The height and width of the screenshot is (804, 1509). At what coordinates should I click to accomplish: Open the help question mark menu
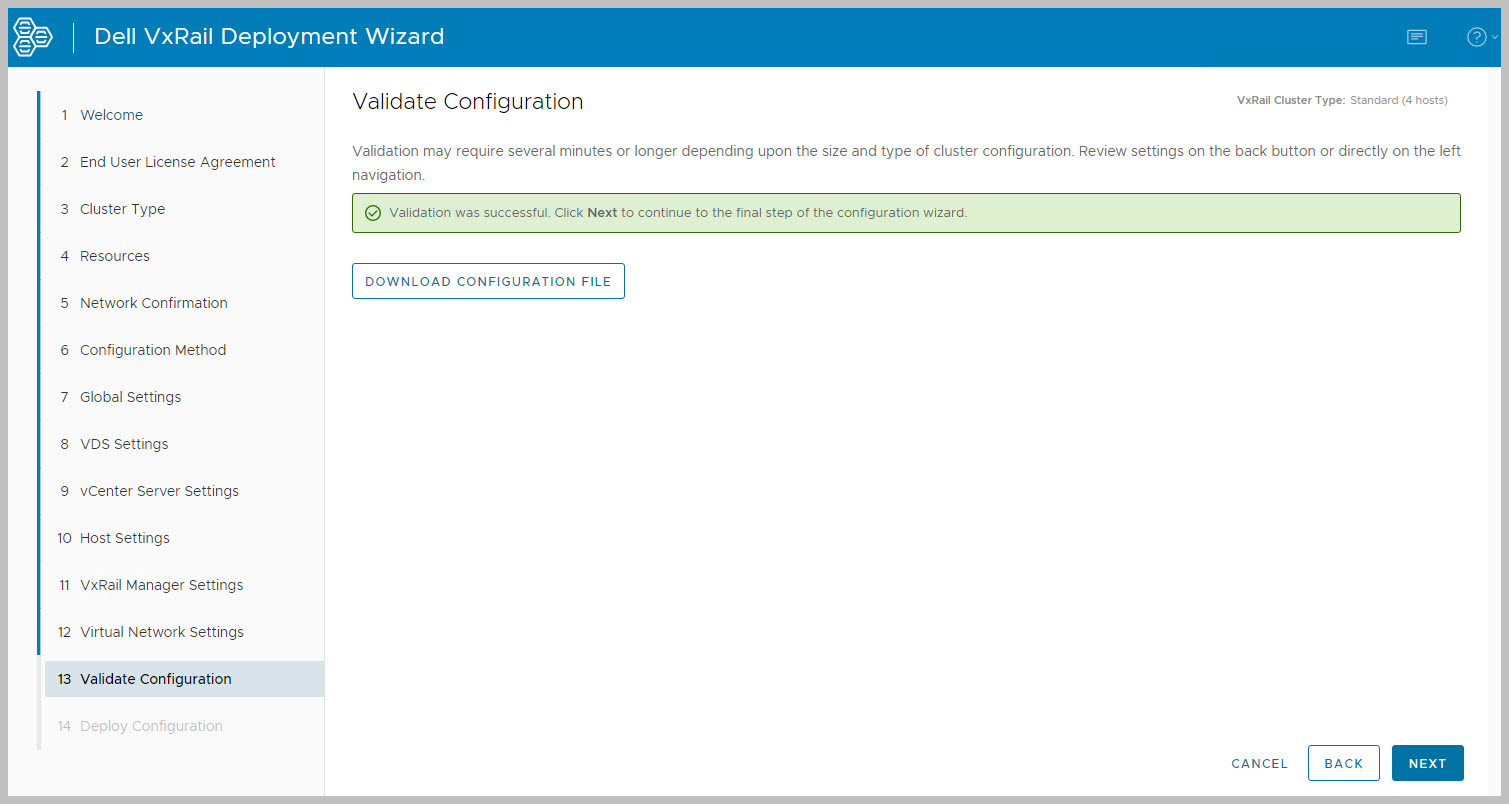1481,37
